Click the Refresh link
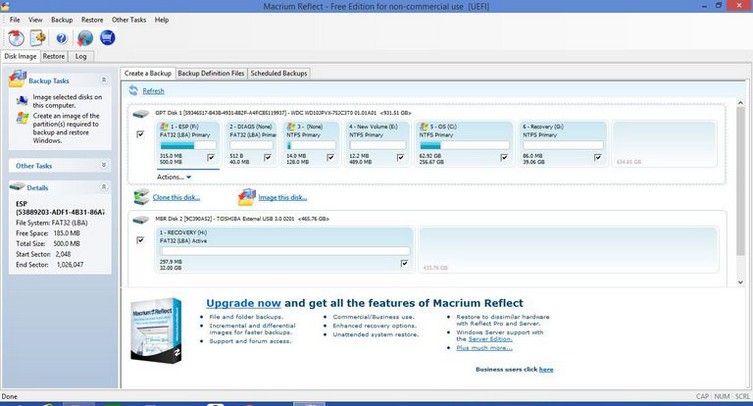Viewport: 753px width, 406px height. [153, 91]
